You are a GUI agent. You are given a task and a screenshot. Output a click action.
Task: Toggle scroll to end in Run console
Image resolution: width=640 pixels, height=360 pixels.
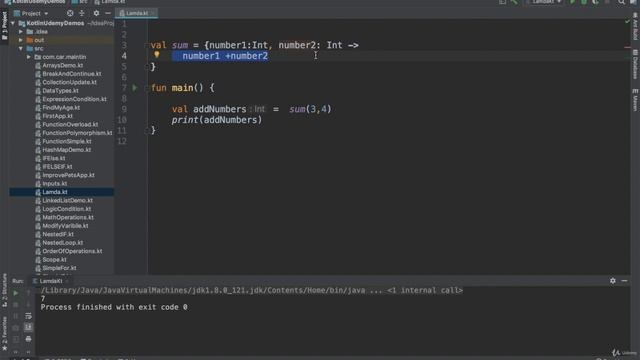point(28,327)
